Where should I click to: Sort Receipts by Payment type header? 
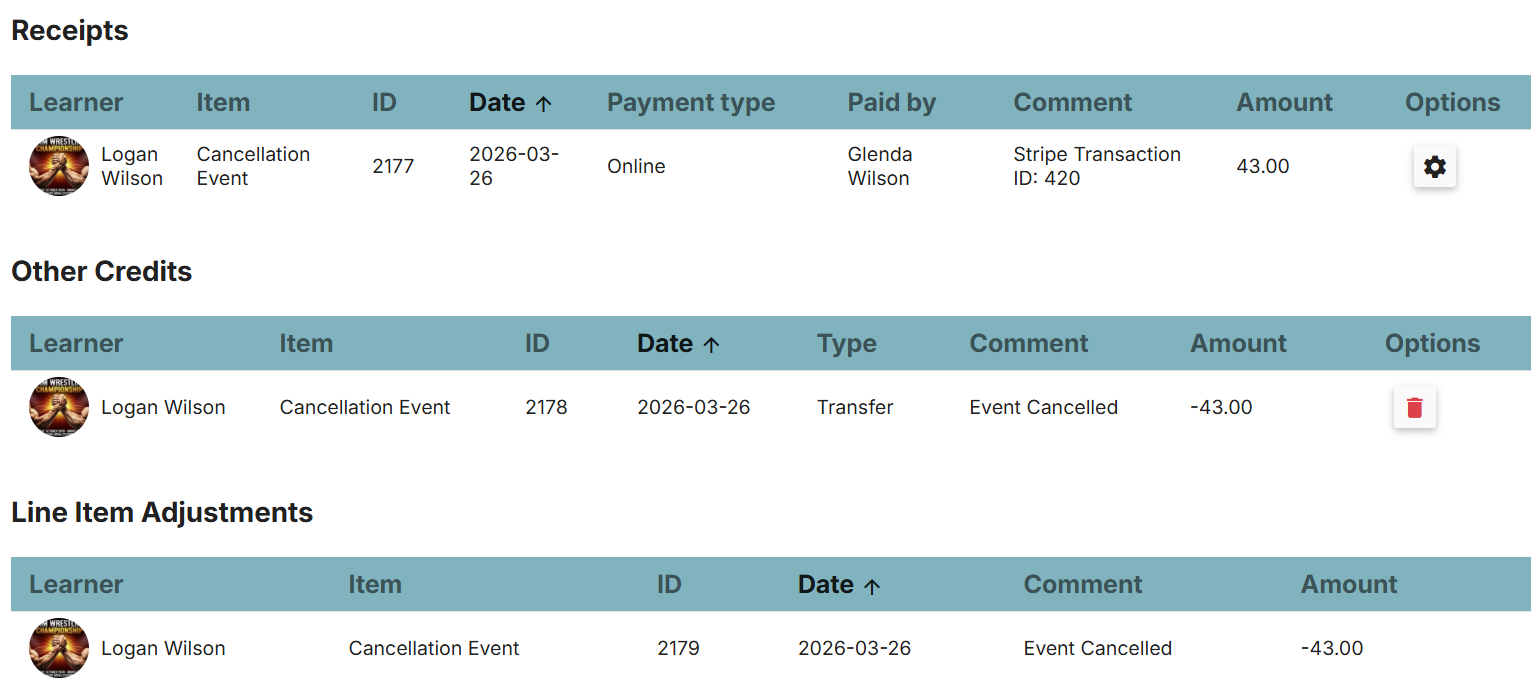tap(691, 103)
